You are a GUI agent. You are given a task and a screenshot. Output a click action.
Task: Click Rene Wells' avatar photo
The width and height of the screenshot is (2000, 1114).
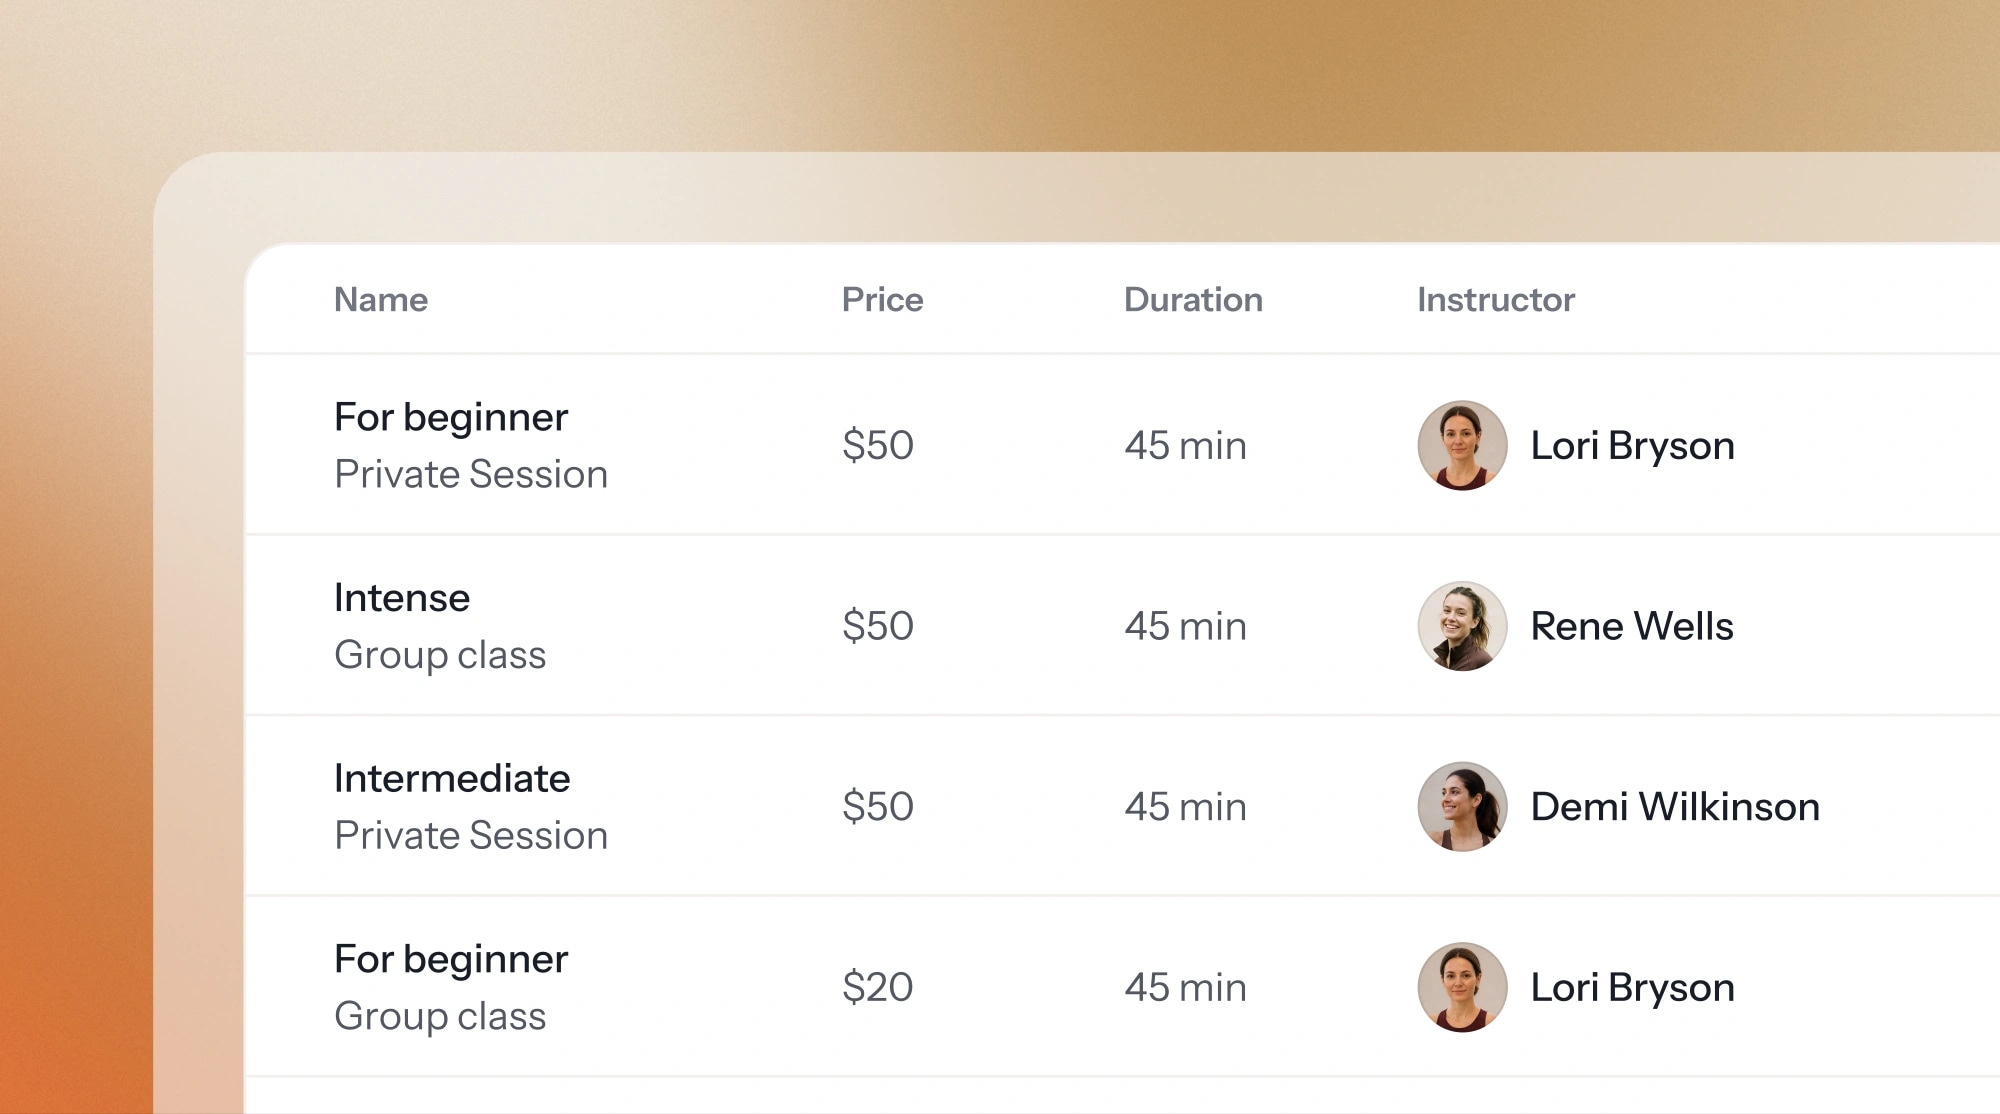[x=1462, y=626]
